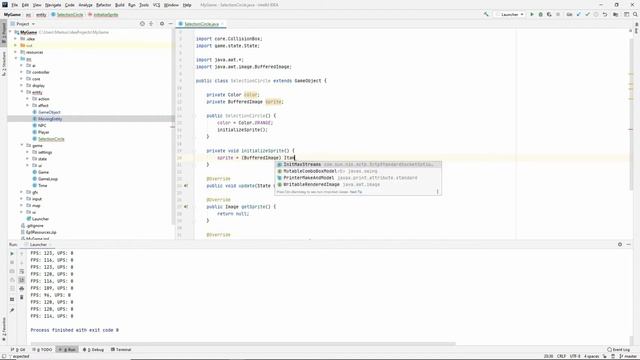Toggle tool window bars icon in status bar corner
Viewport: 640px width, 360px height.
(3, 356)
